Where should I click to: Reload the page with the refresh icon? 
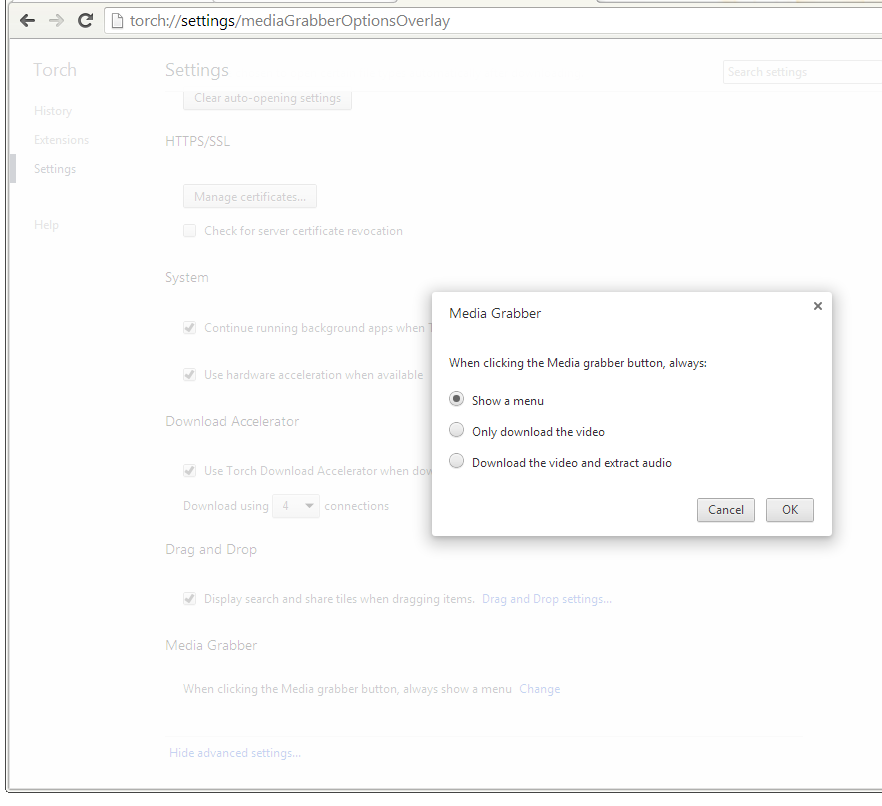click(86, 20)
